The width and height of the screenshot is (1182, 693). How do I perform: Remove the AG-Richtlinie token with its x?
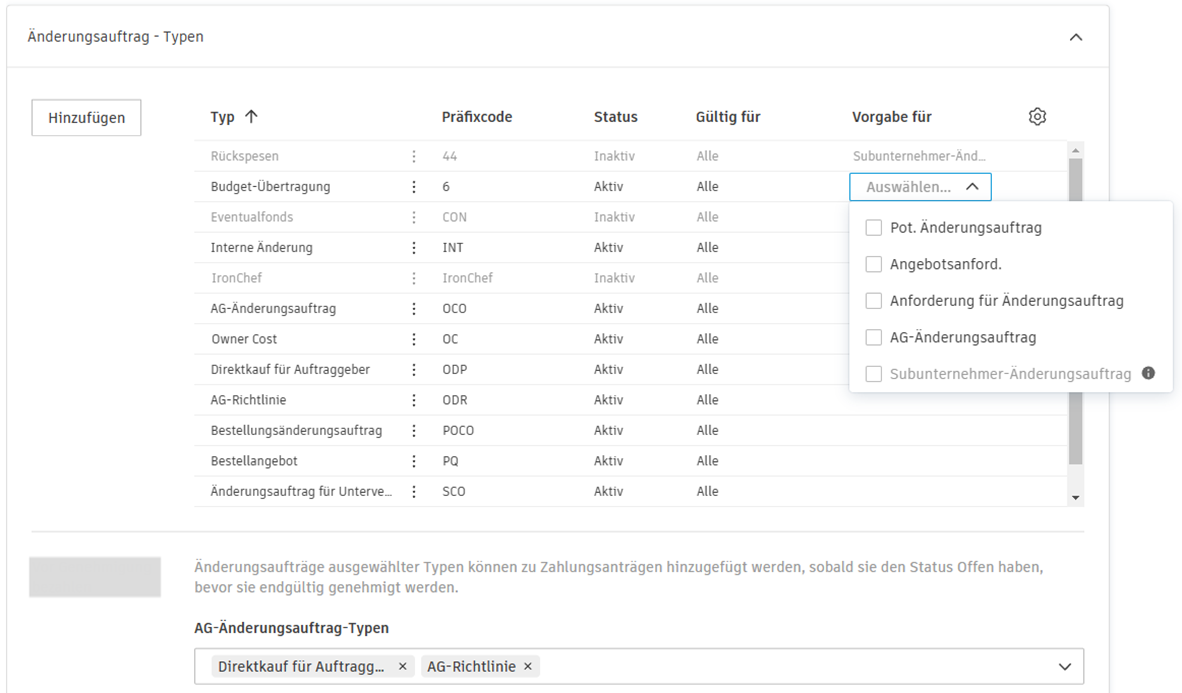527,666
